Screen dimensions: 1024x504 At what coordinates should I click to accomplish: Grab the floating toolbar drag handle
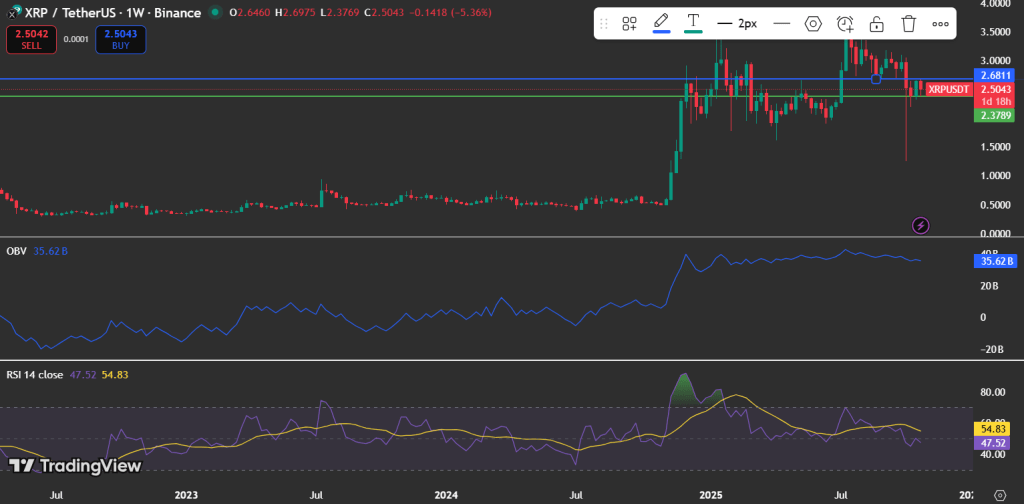point(603,24)
